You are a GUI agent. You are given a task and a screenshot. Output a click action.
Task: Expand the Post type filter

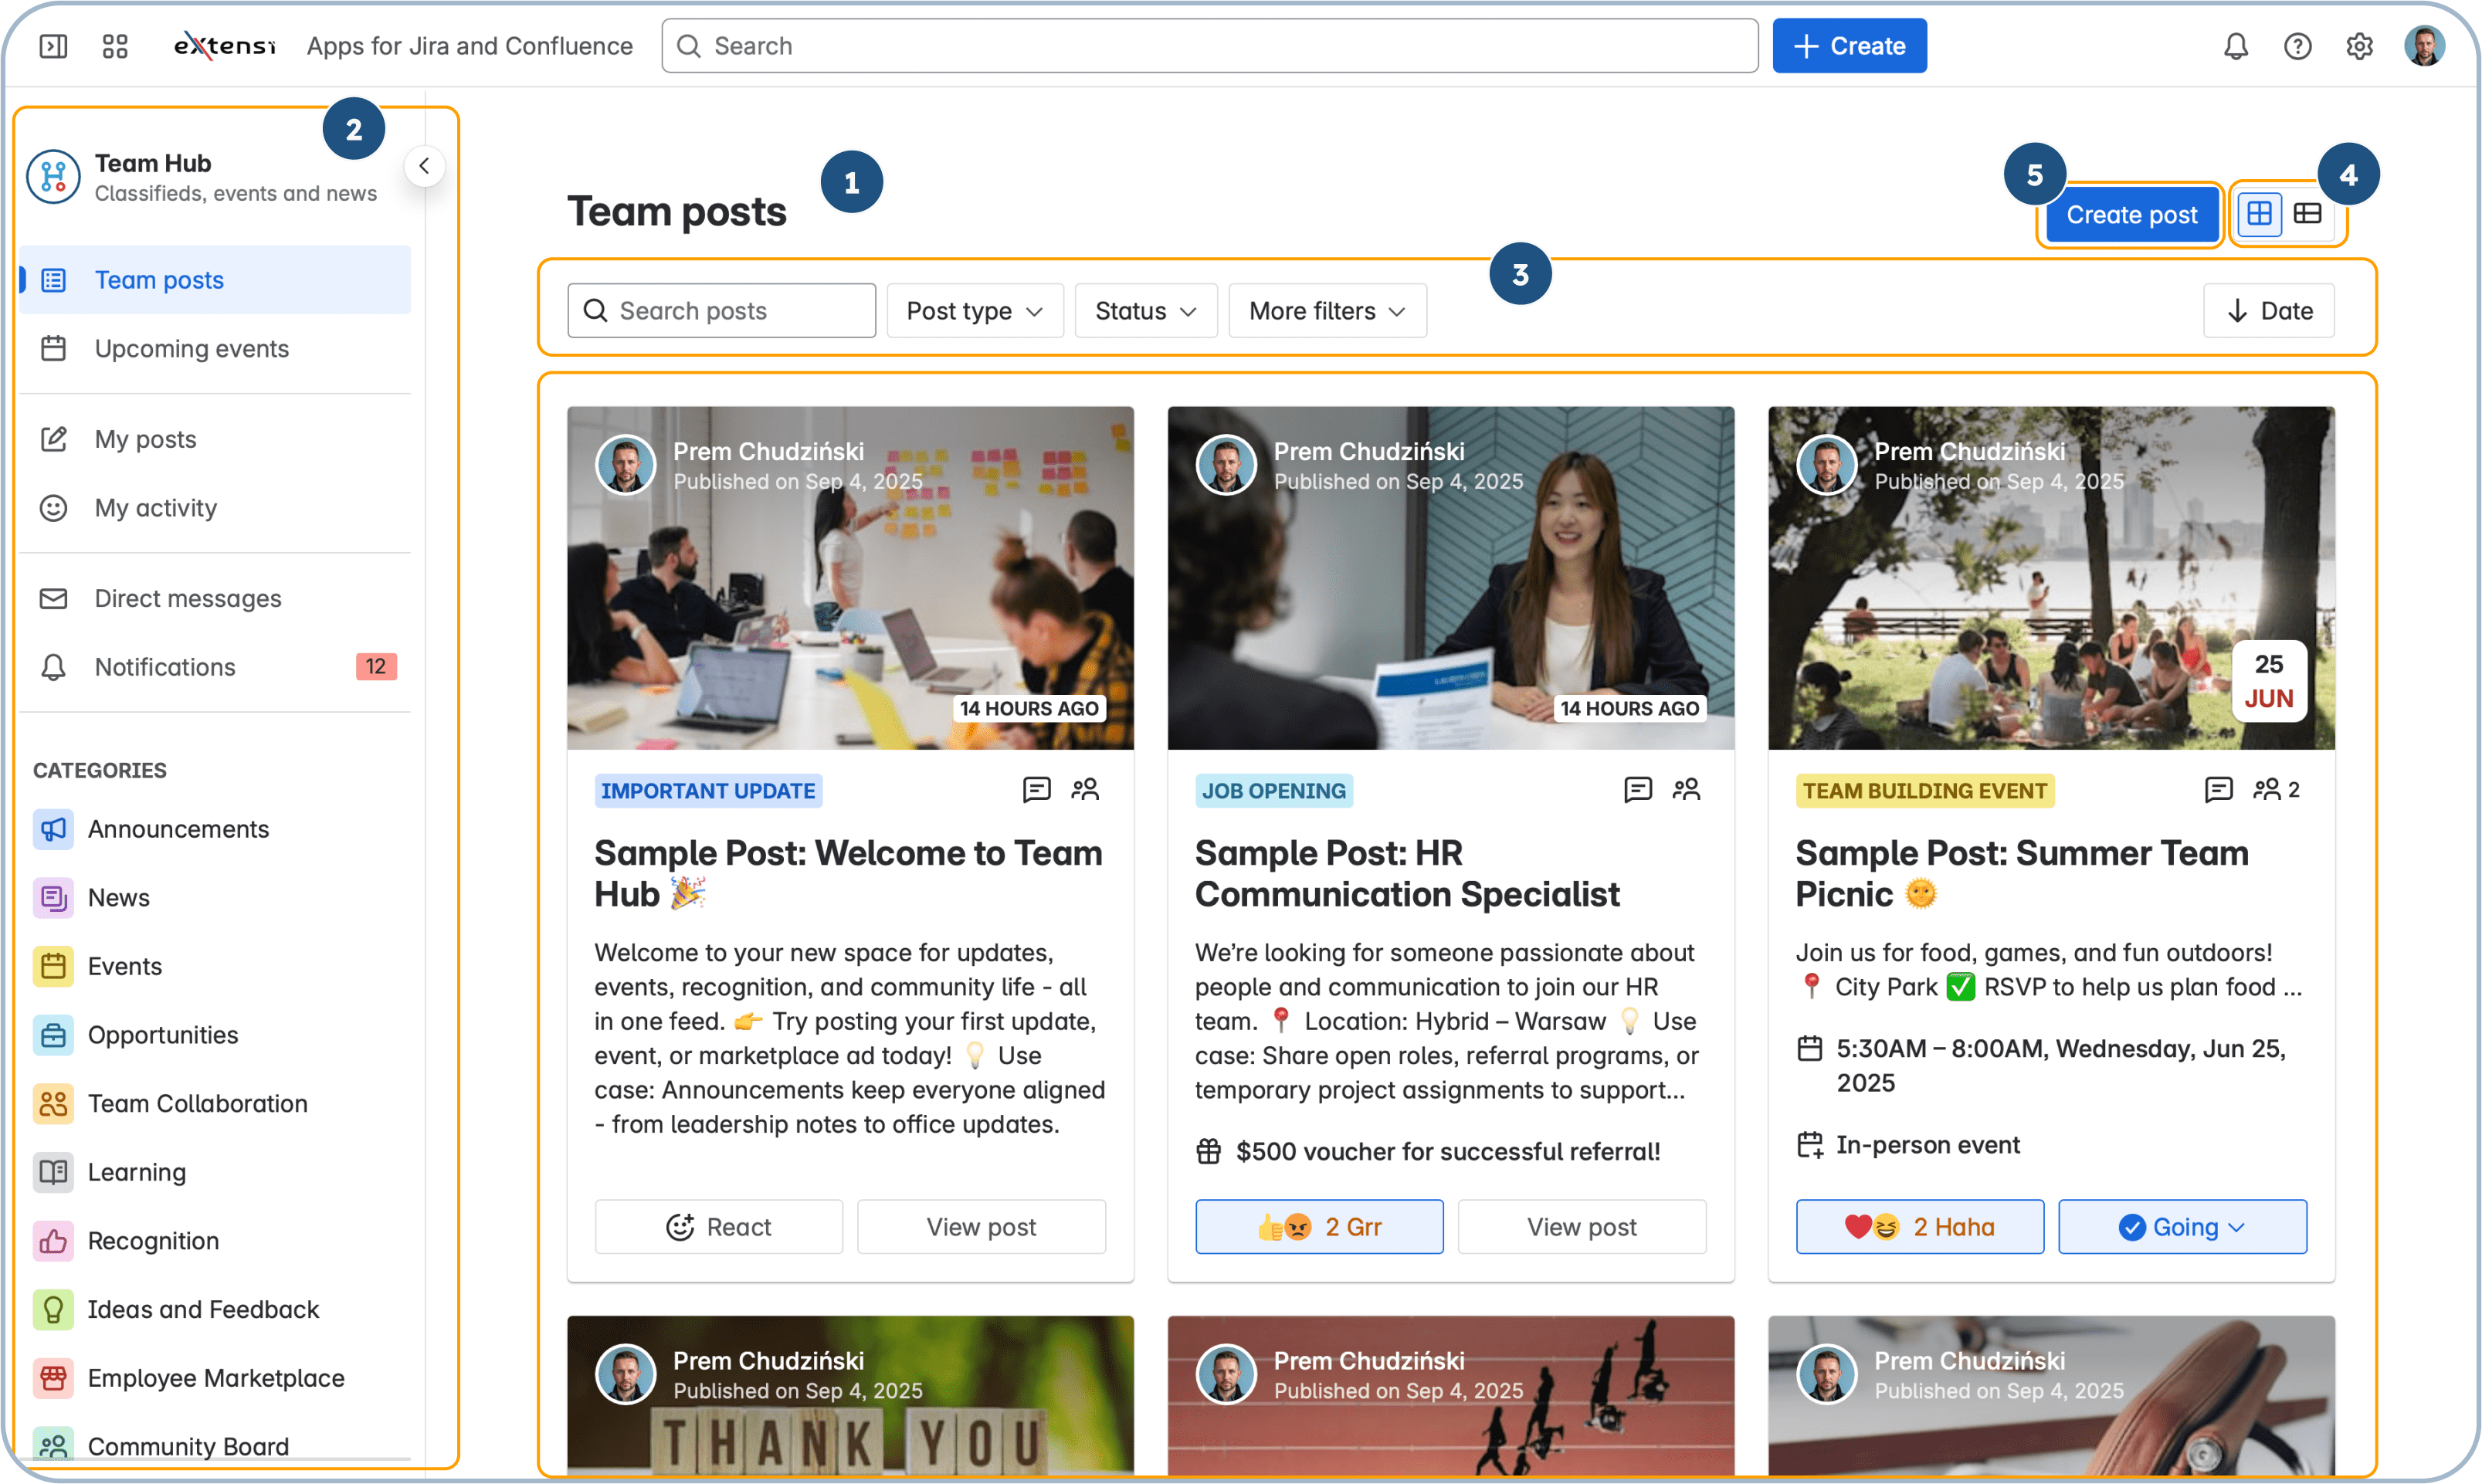point(974,311)
